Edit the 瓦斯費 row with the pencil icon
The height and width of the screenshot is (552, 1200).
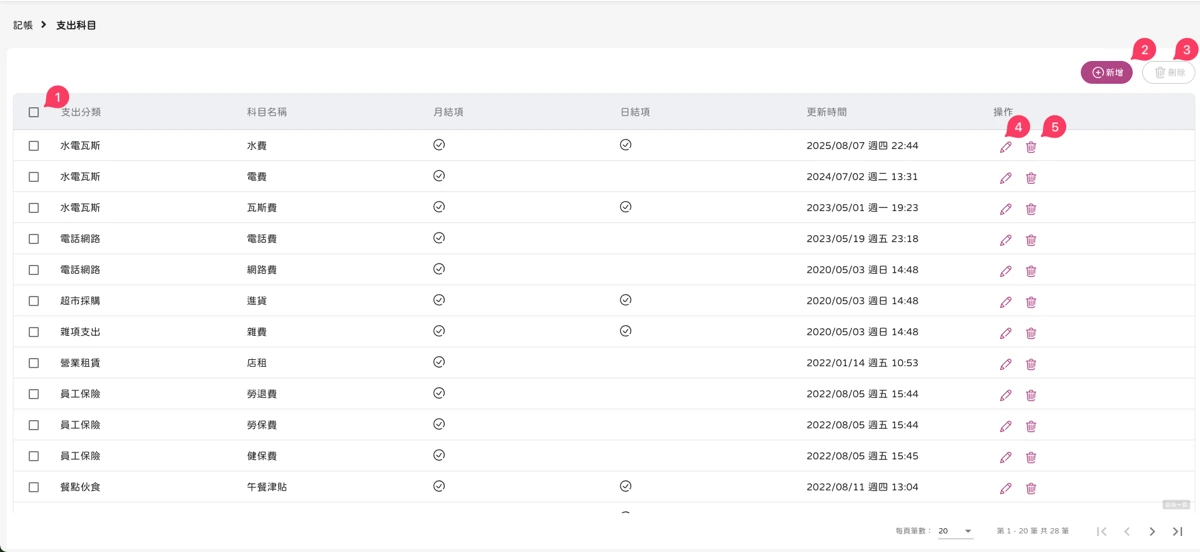1006,209
